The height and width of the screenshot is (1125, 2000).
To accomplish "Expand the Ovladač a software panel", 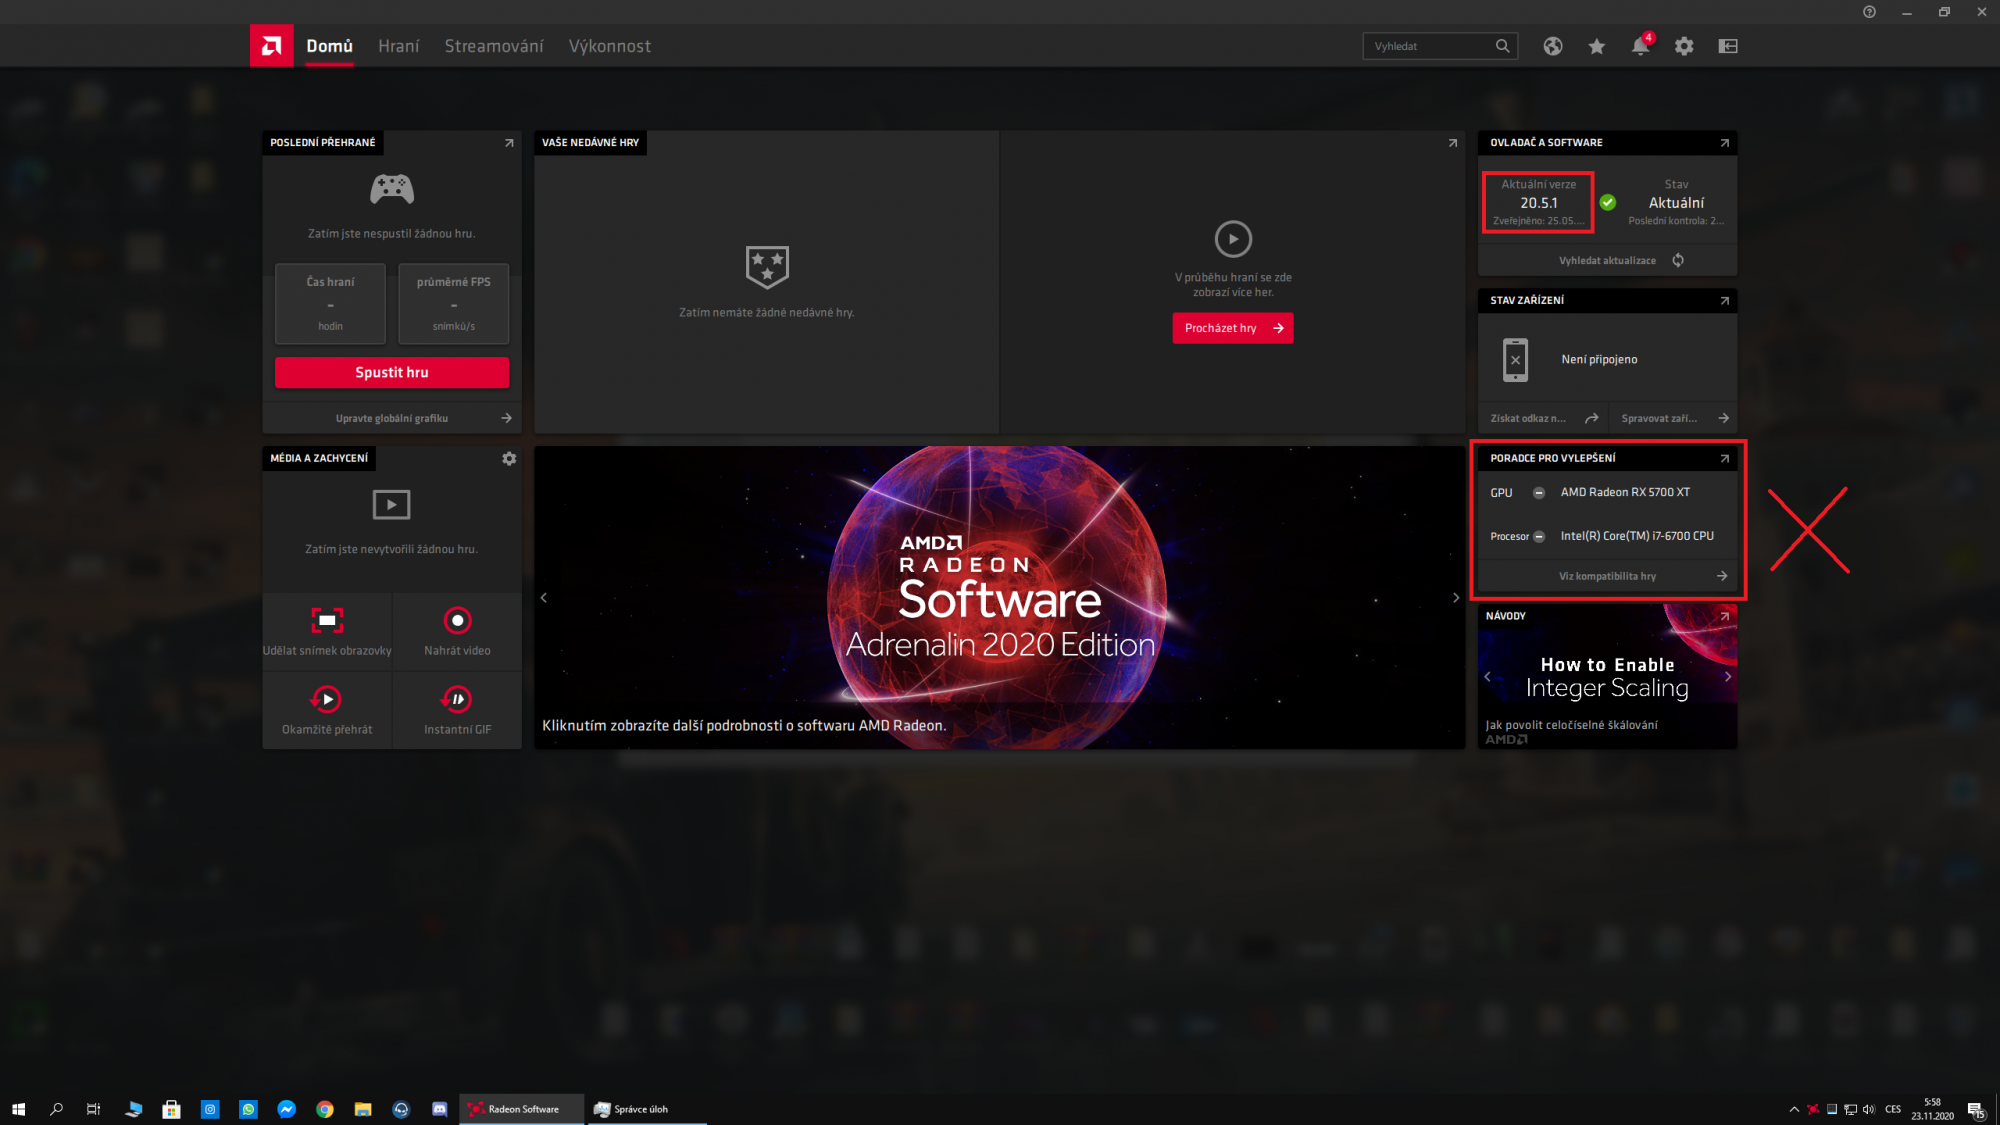I will pyautogui.click(x=1724, y=143).
